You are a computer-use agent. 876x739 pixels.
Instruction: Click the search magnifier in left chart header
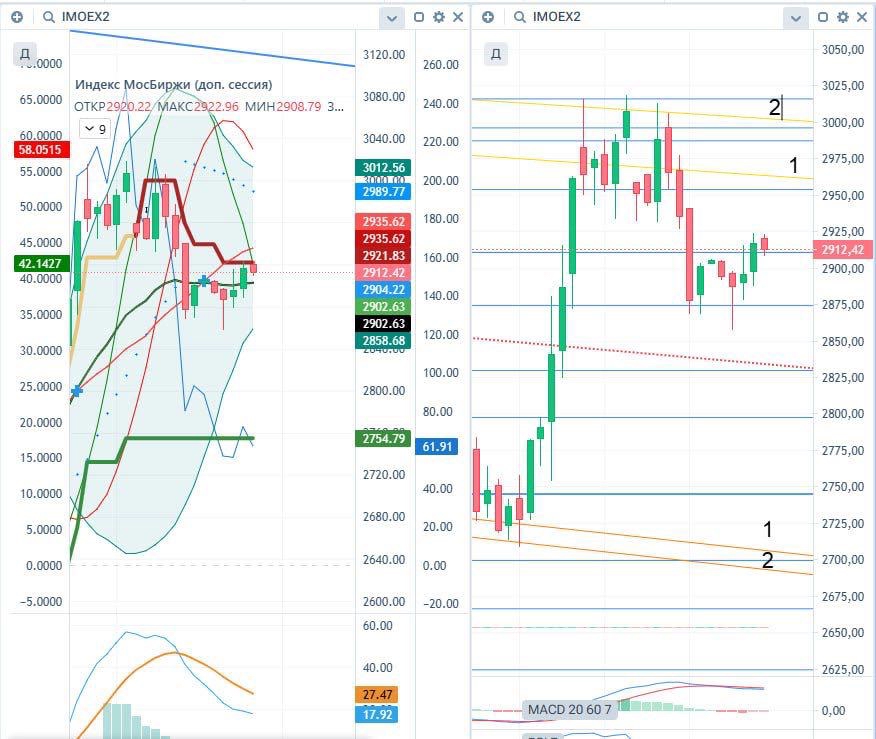coord(48,17)
